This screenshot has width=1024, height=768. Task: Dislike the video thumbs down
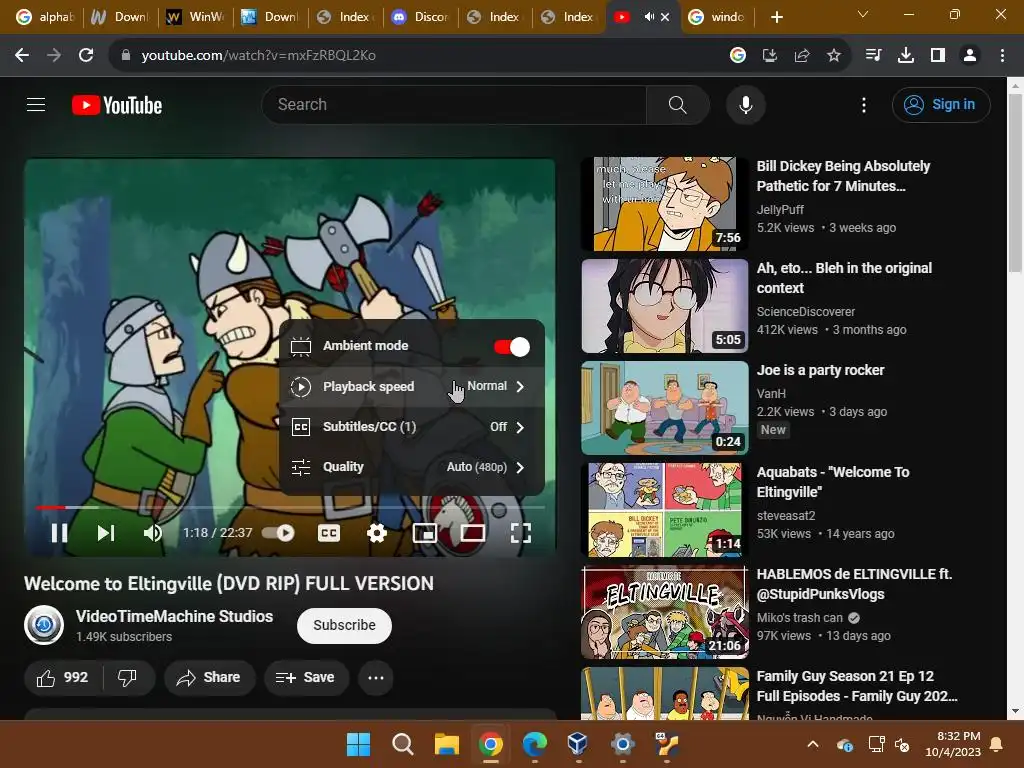coord(127,678)
